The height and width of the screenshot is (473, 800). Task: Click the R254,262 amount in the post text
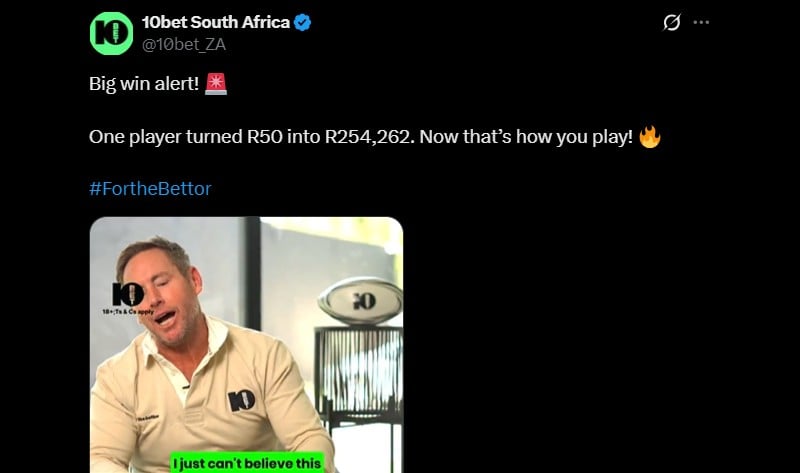click(x=368, y=137)
